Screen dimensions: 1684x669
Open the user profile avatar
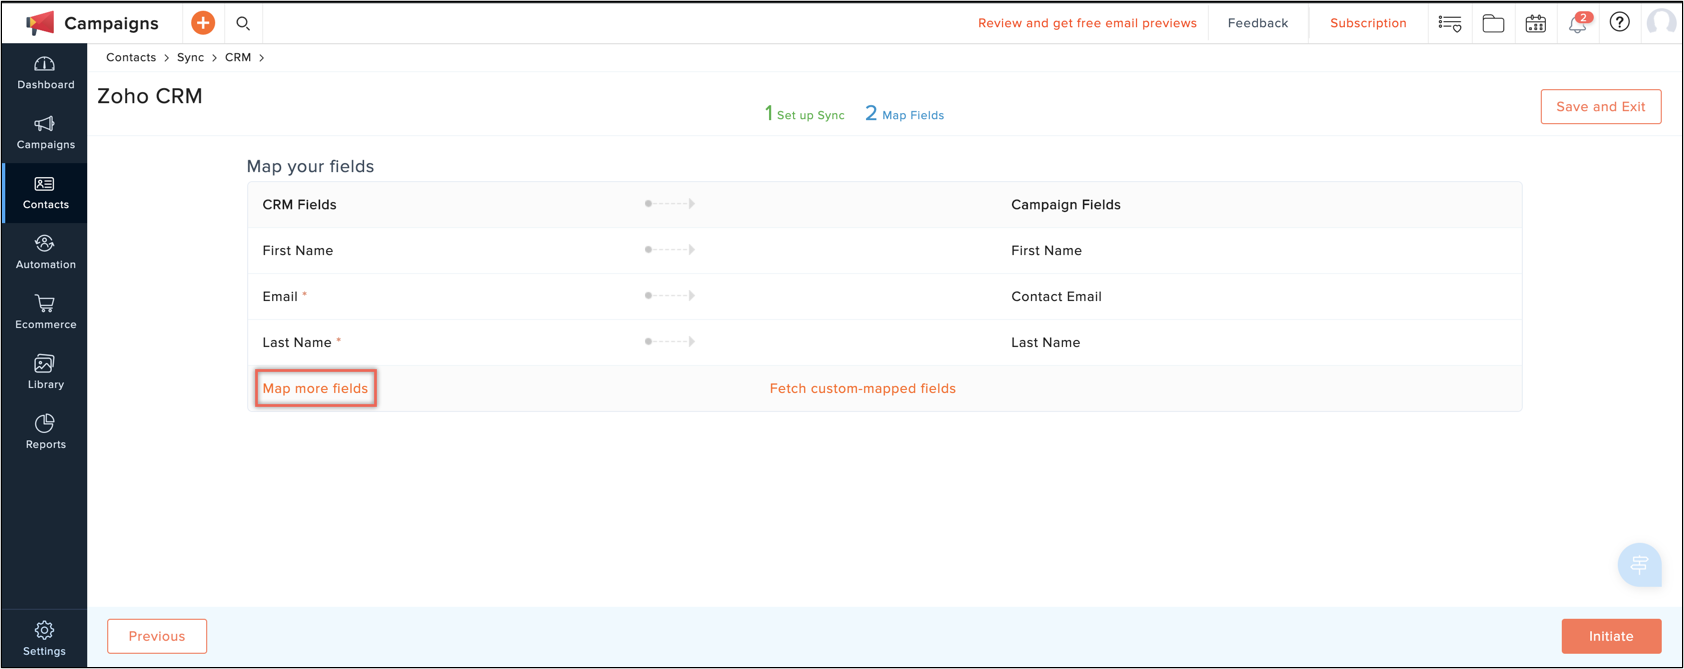(x=1662, y=22)
